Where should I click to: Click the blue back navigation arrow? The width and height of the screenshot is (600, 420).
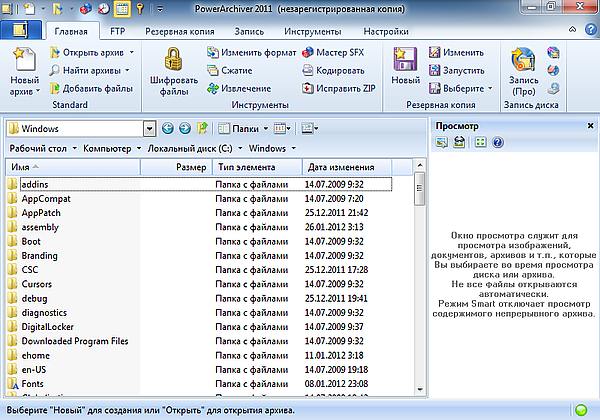click(167, 128)
